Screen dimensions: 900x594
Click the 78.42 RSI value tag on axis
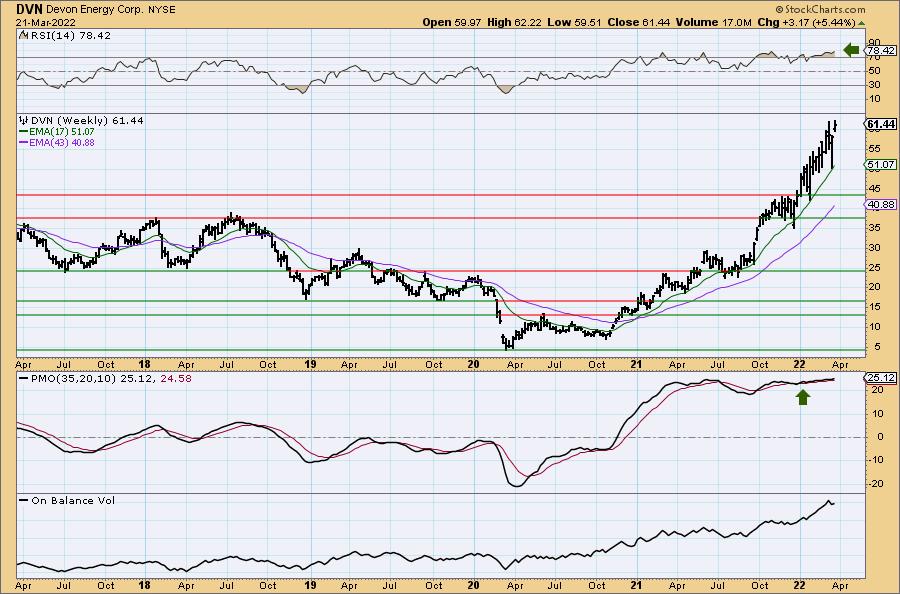(x=881, y=51)
